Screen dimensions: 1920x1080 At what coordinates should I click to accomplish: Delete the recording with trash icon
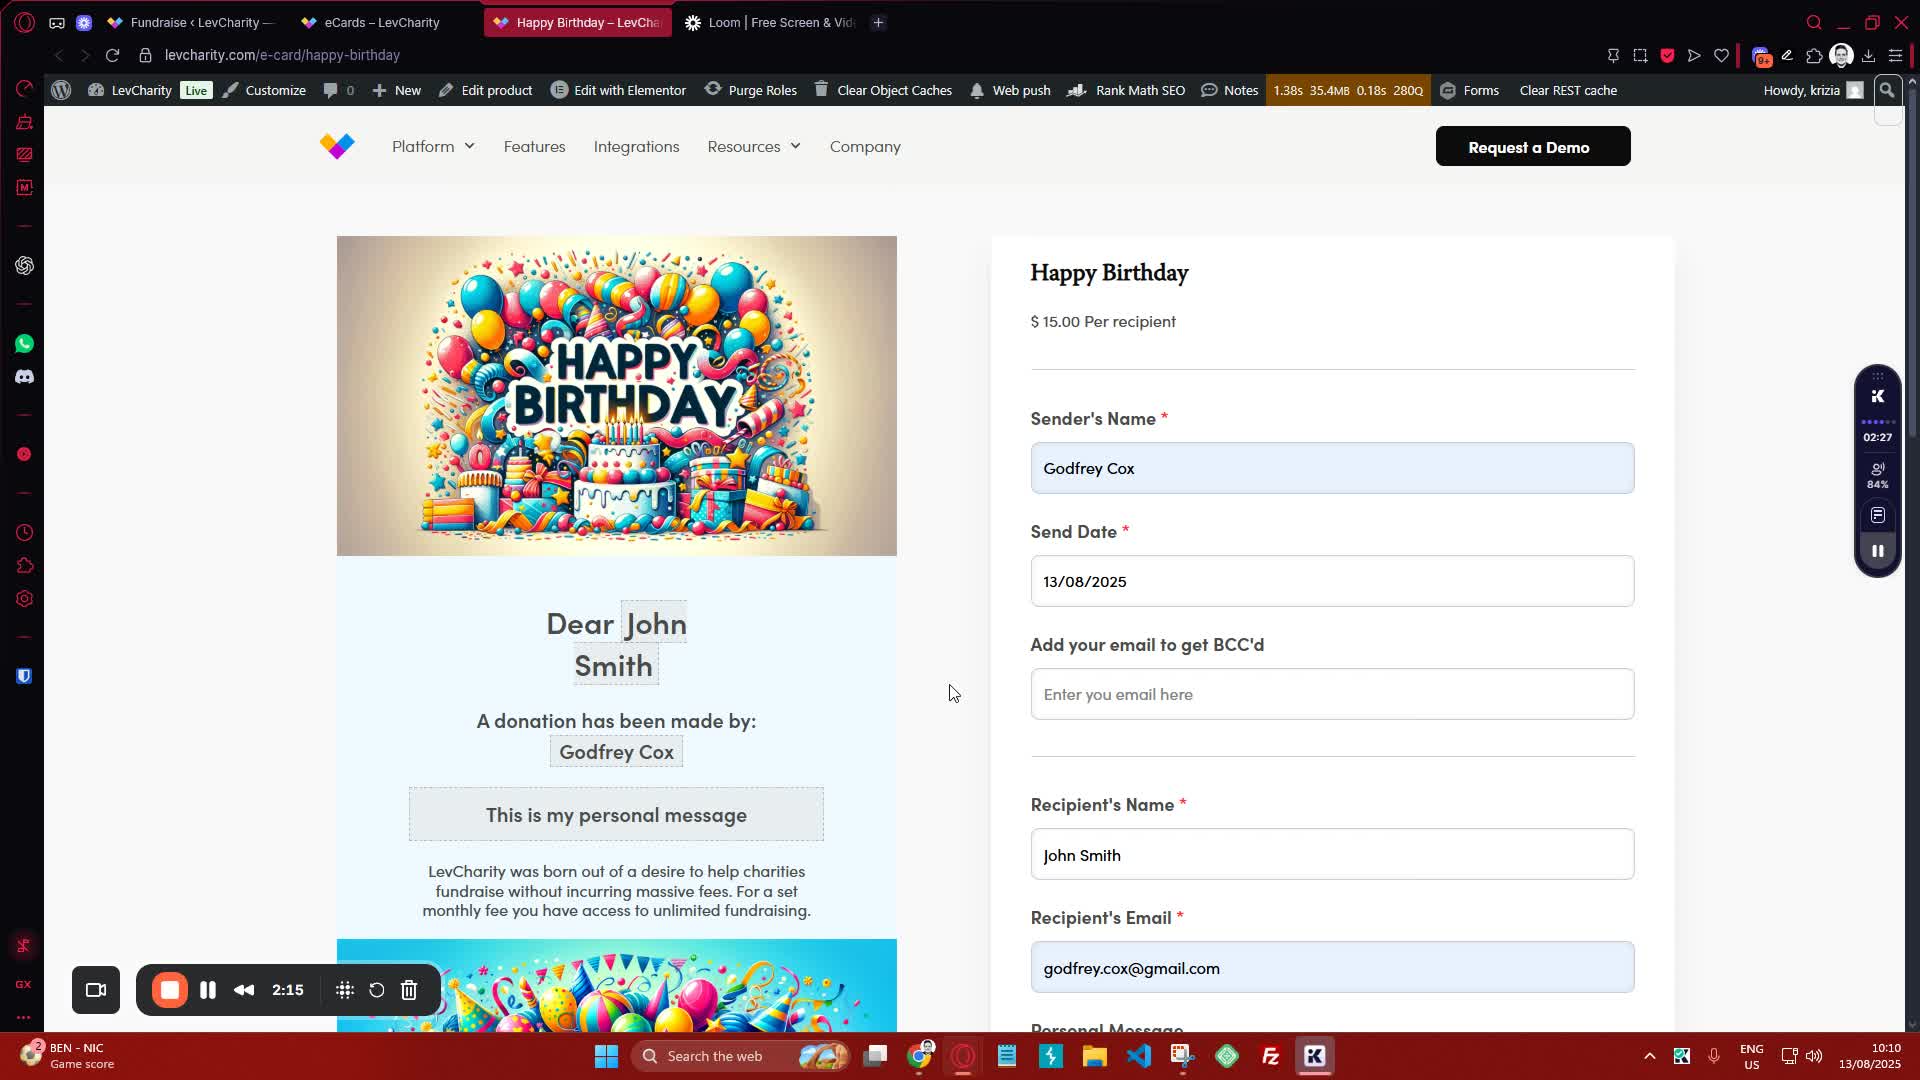coord(409,990)
